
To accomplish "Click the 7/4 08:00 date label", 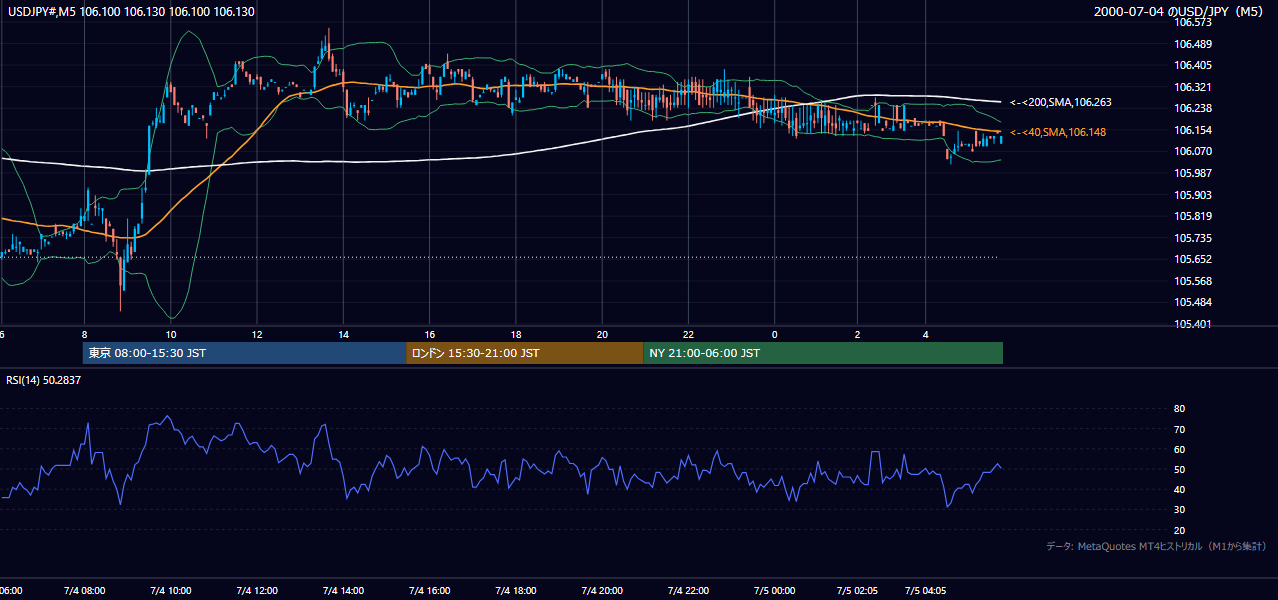I will (x=85, y=590).
